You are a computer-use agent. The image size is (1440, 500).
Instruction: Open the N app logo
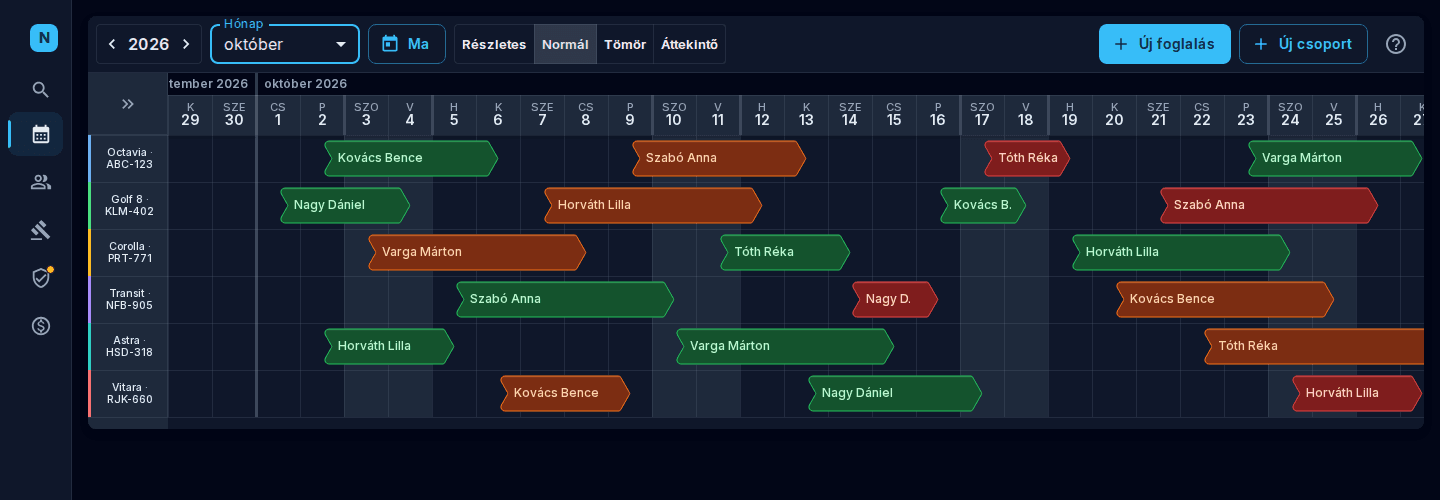click(44, 38)
